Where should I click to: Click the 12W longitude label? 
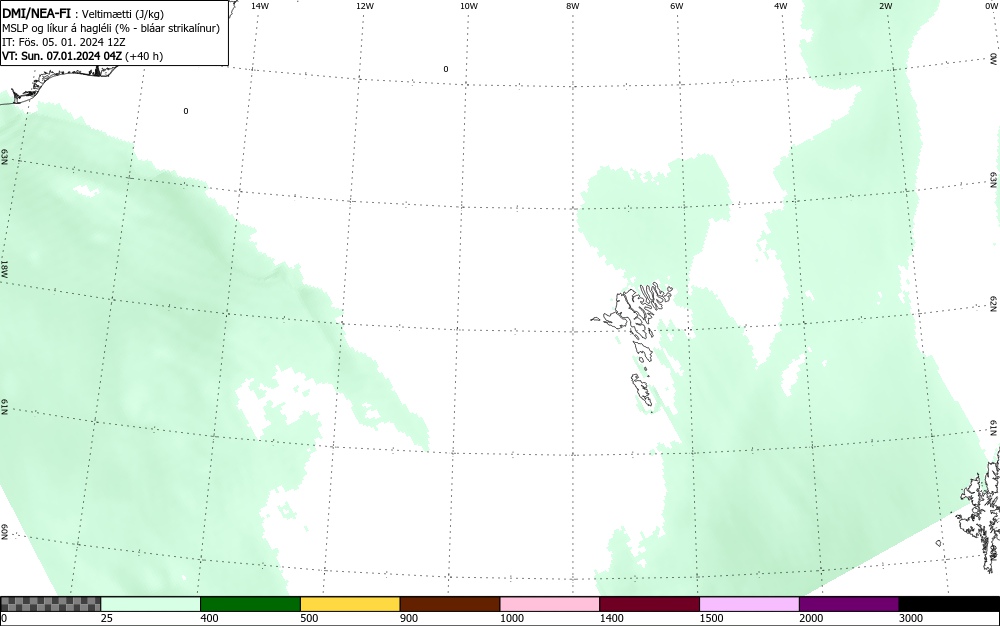coord(364,6)
